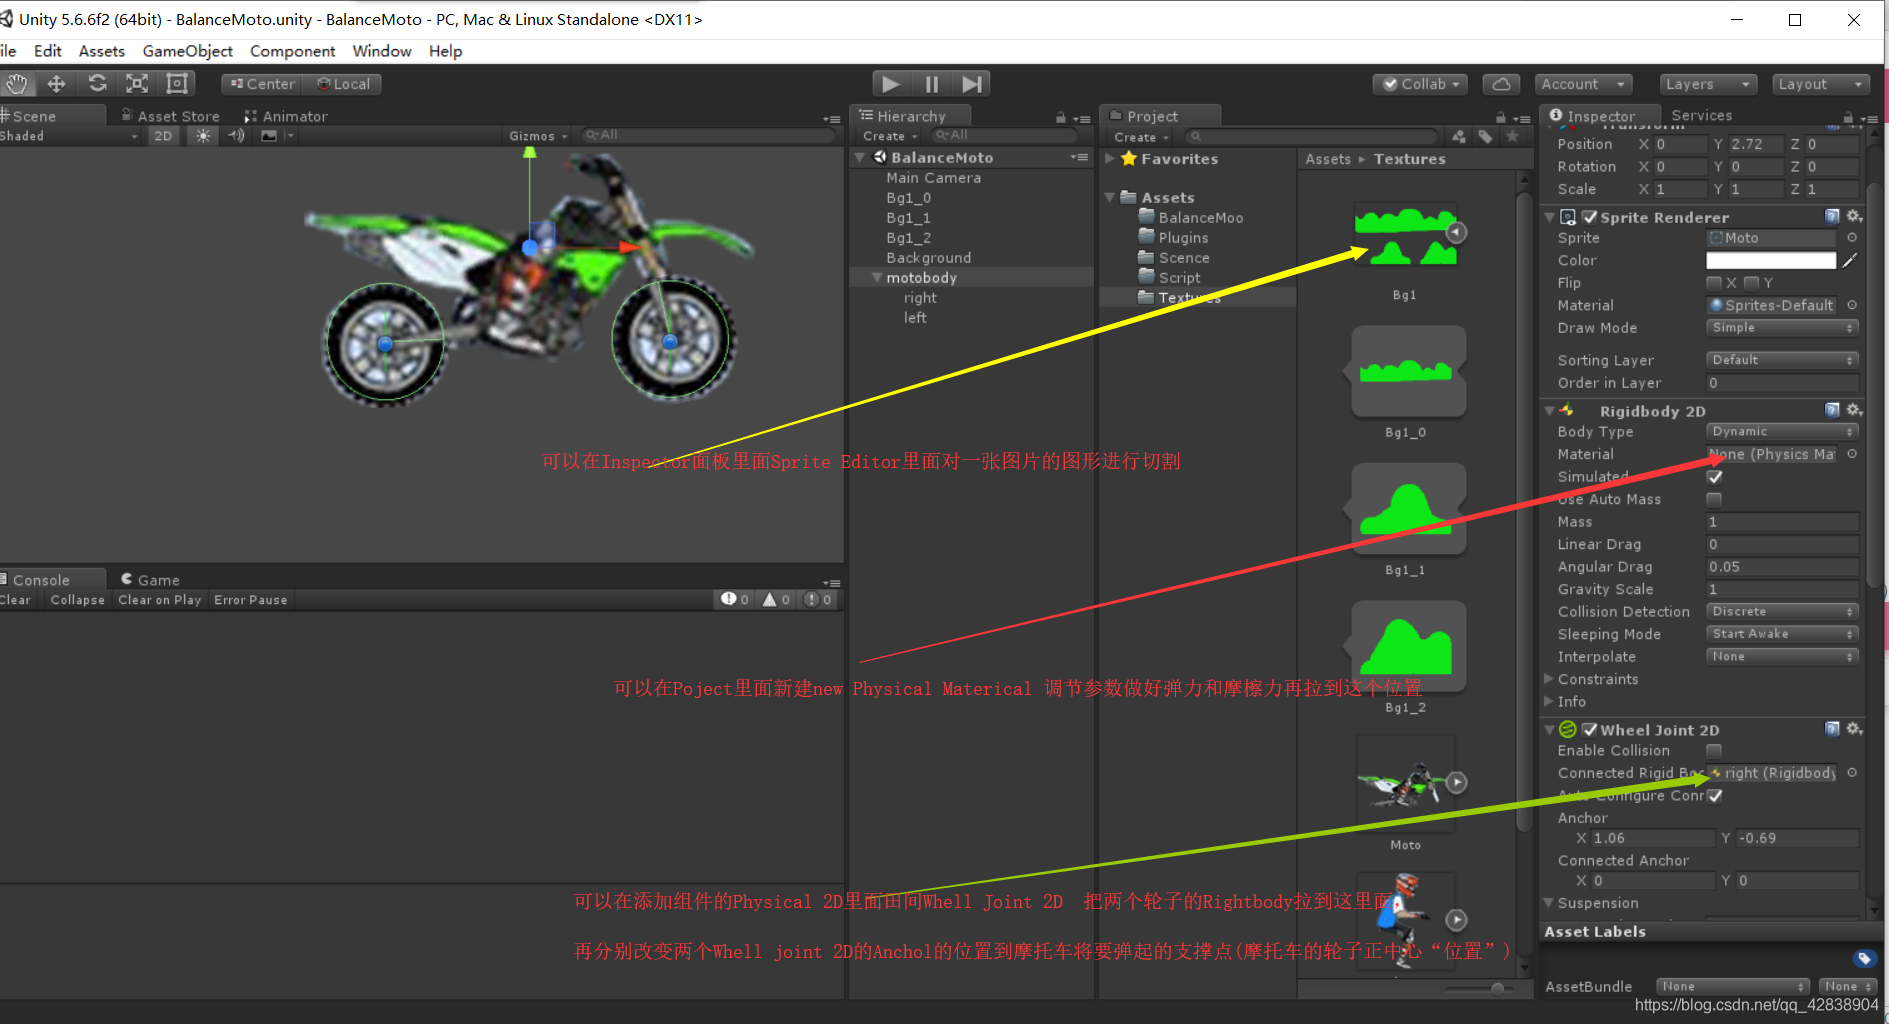Open Sprite Renderer Material object picker
Image resolution: width=1889 pixels, height=1024 pixels.
tap(1852, 305)
